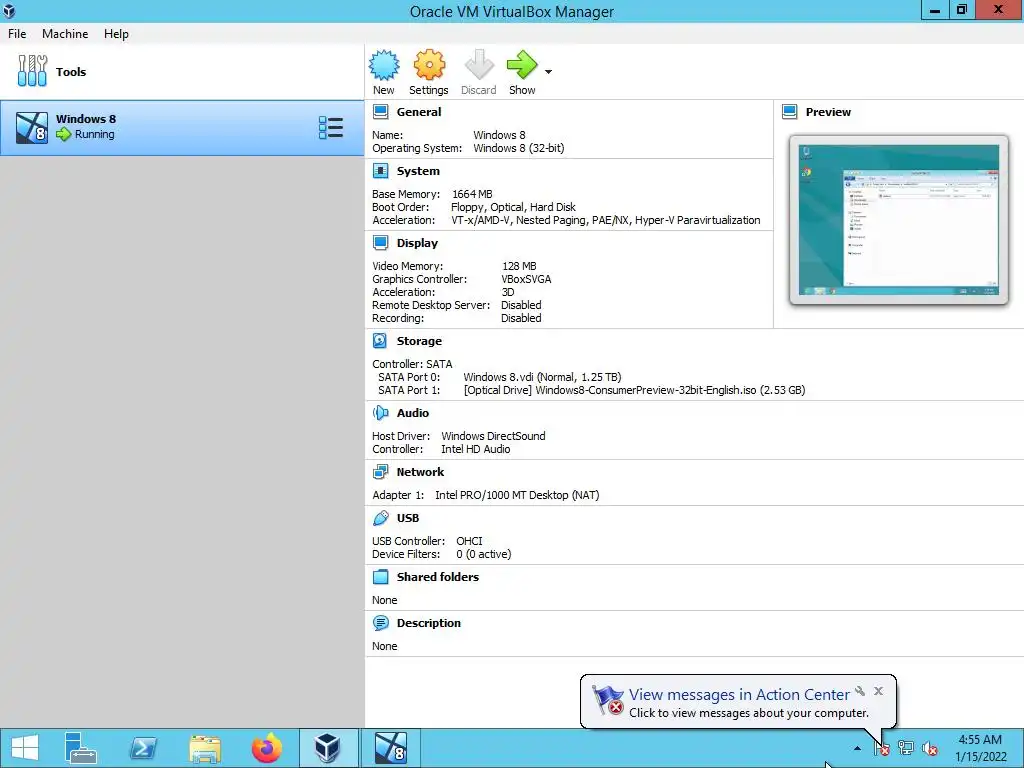Viewport: 1024px width, 768px height.
Task: Show hidden system tray icons arrow
Action: coord(857,748)
